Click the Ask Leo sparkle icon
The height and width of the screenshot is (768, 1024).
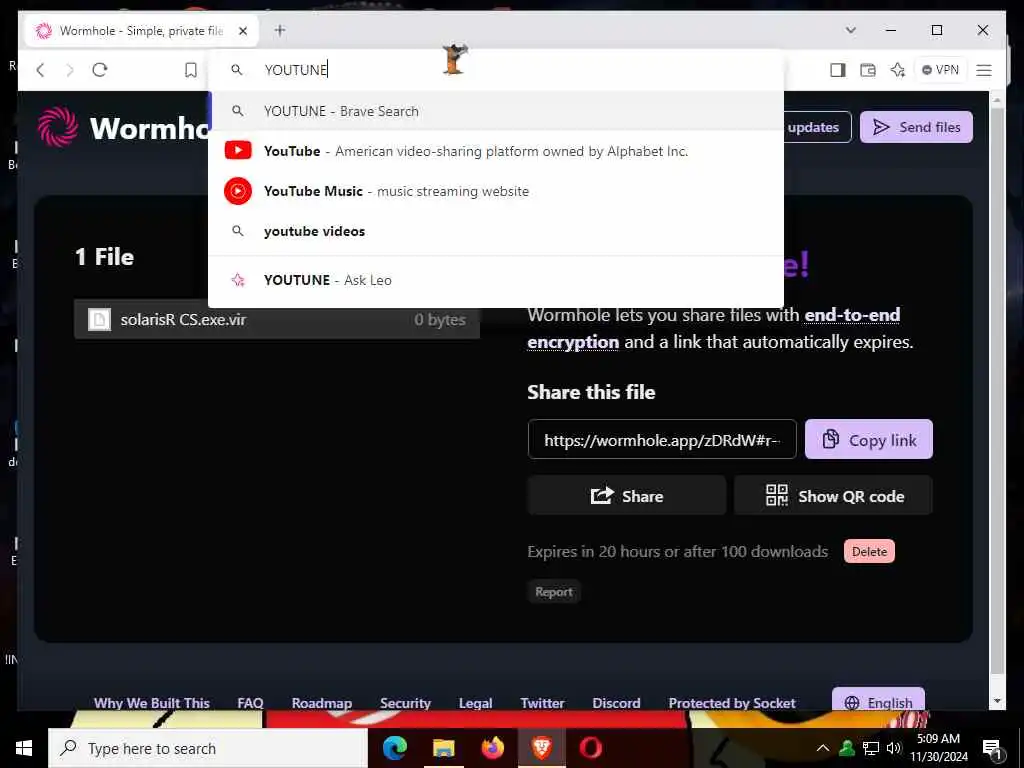click(238, 280)
